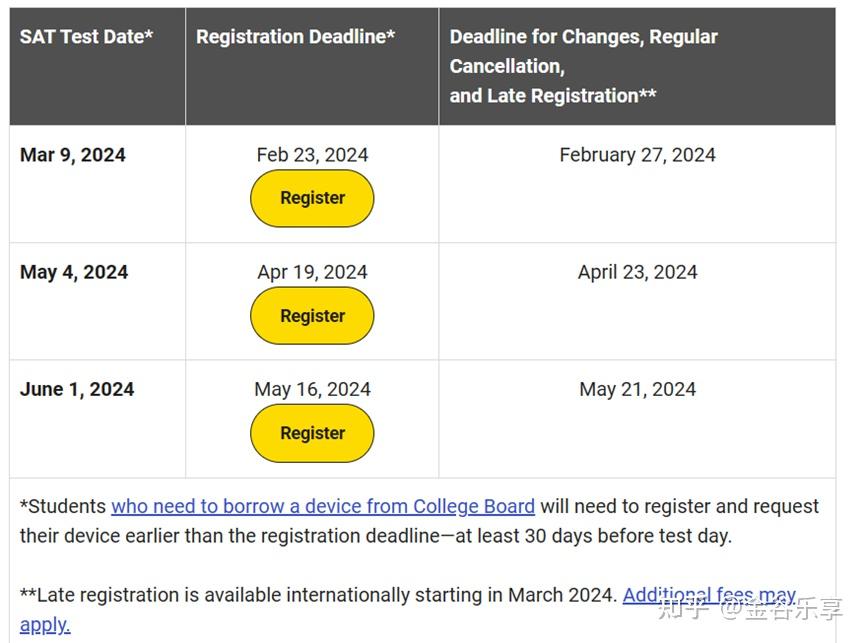865x643 pixels.
Task: Select the SAT Test Date column header
Action: tap(87, 36)
